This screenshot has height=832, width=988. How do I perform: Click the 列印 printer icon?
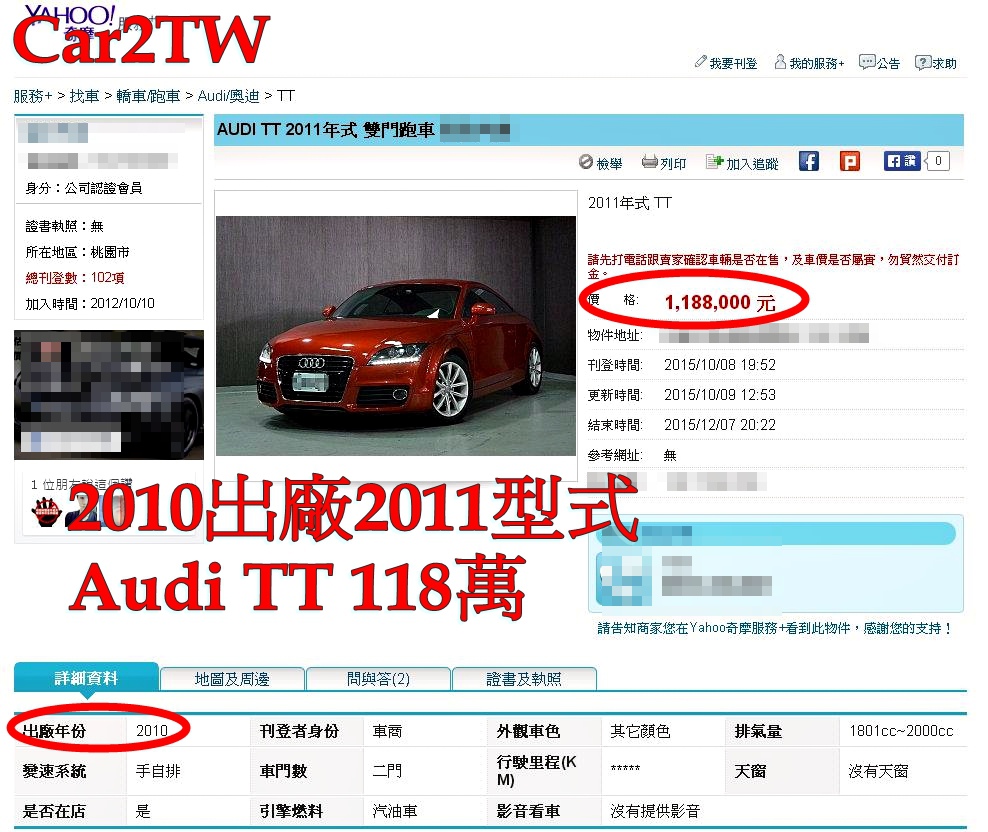point(650,163)
